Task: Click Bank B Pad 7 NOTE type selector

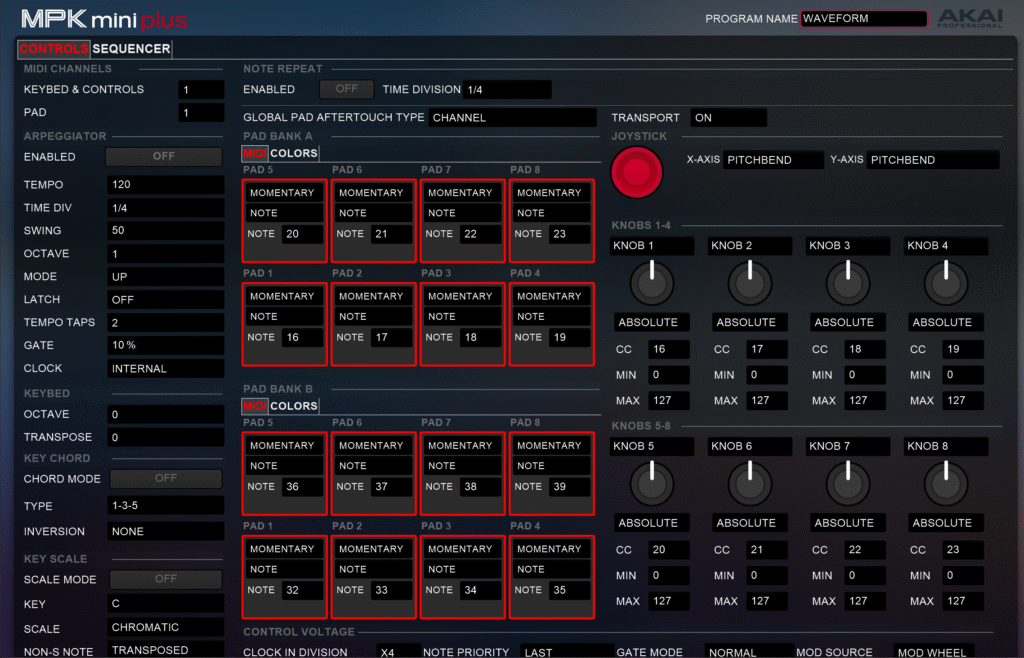Action: click(x=462, y=465)
